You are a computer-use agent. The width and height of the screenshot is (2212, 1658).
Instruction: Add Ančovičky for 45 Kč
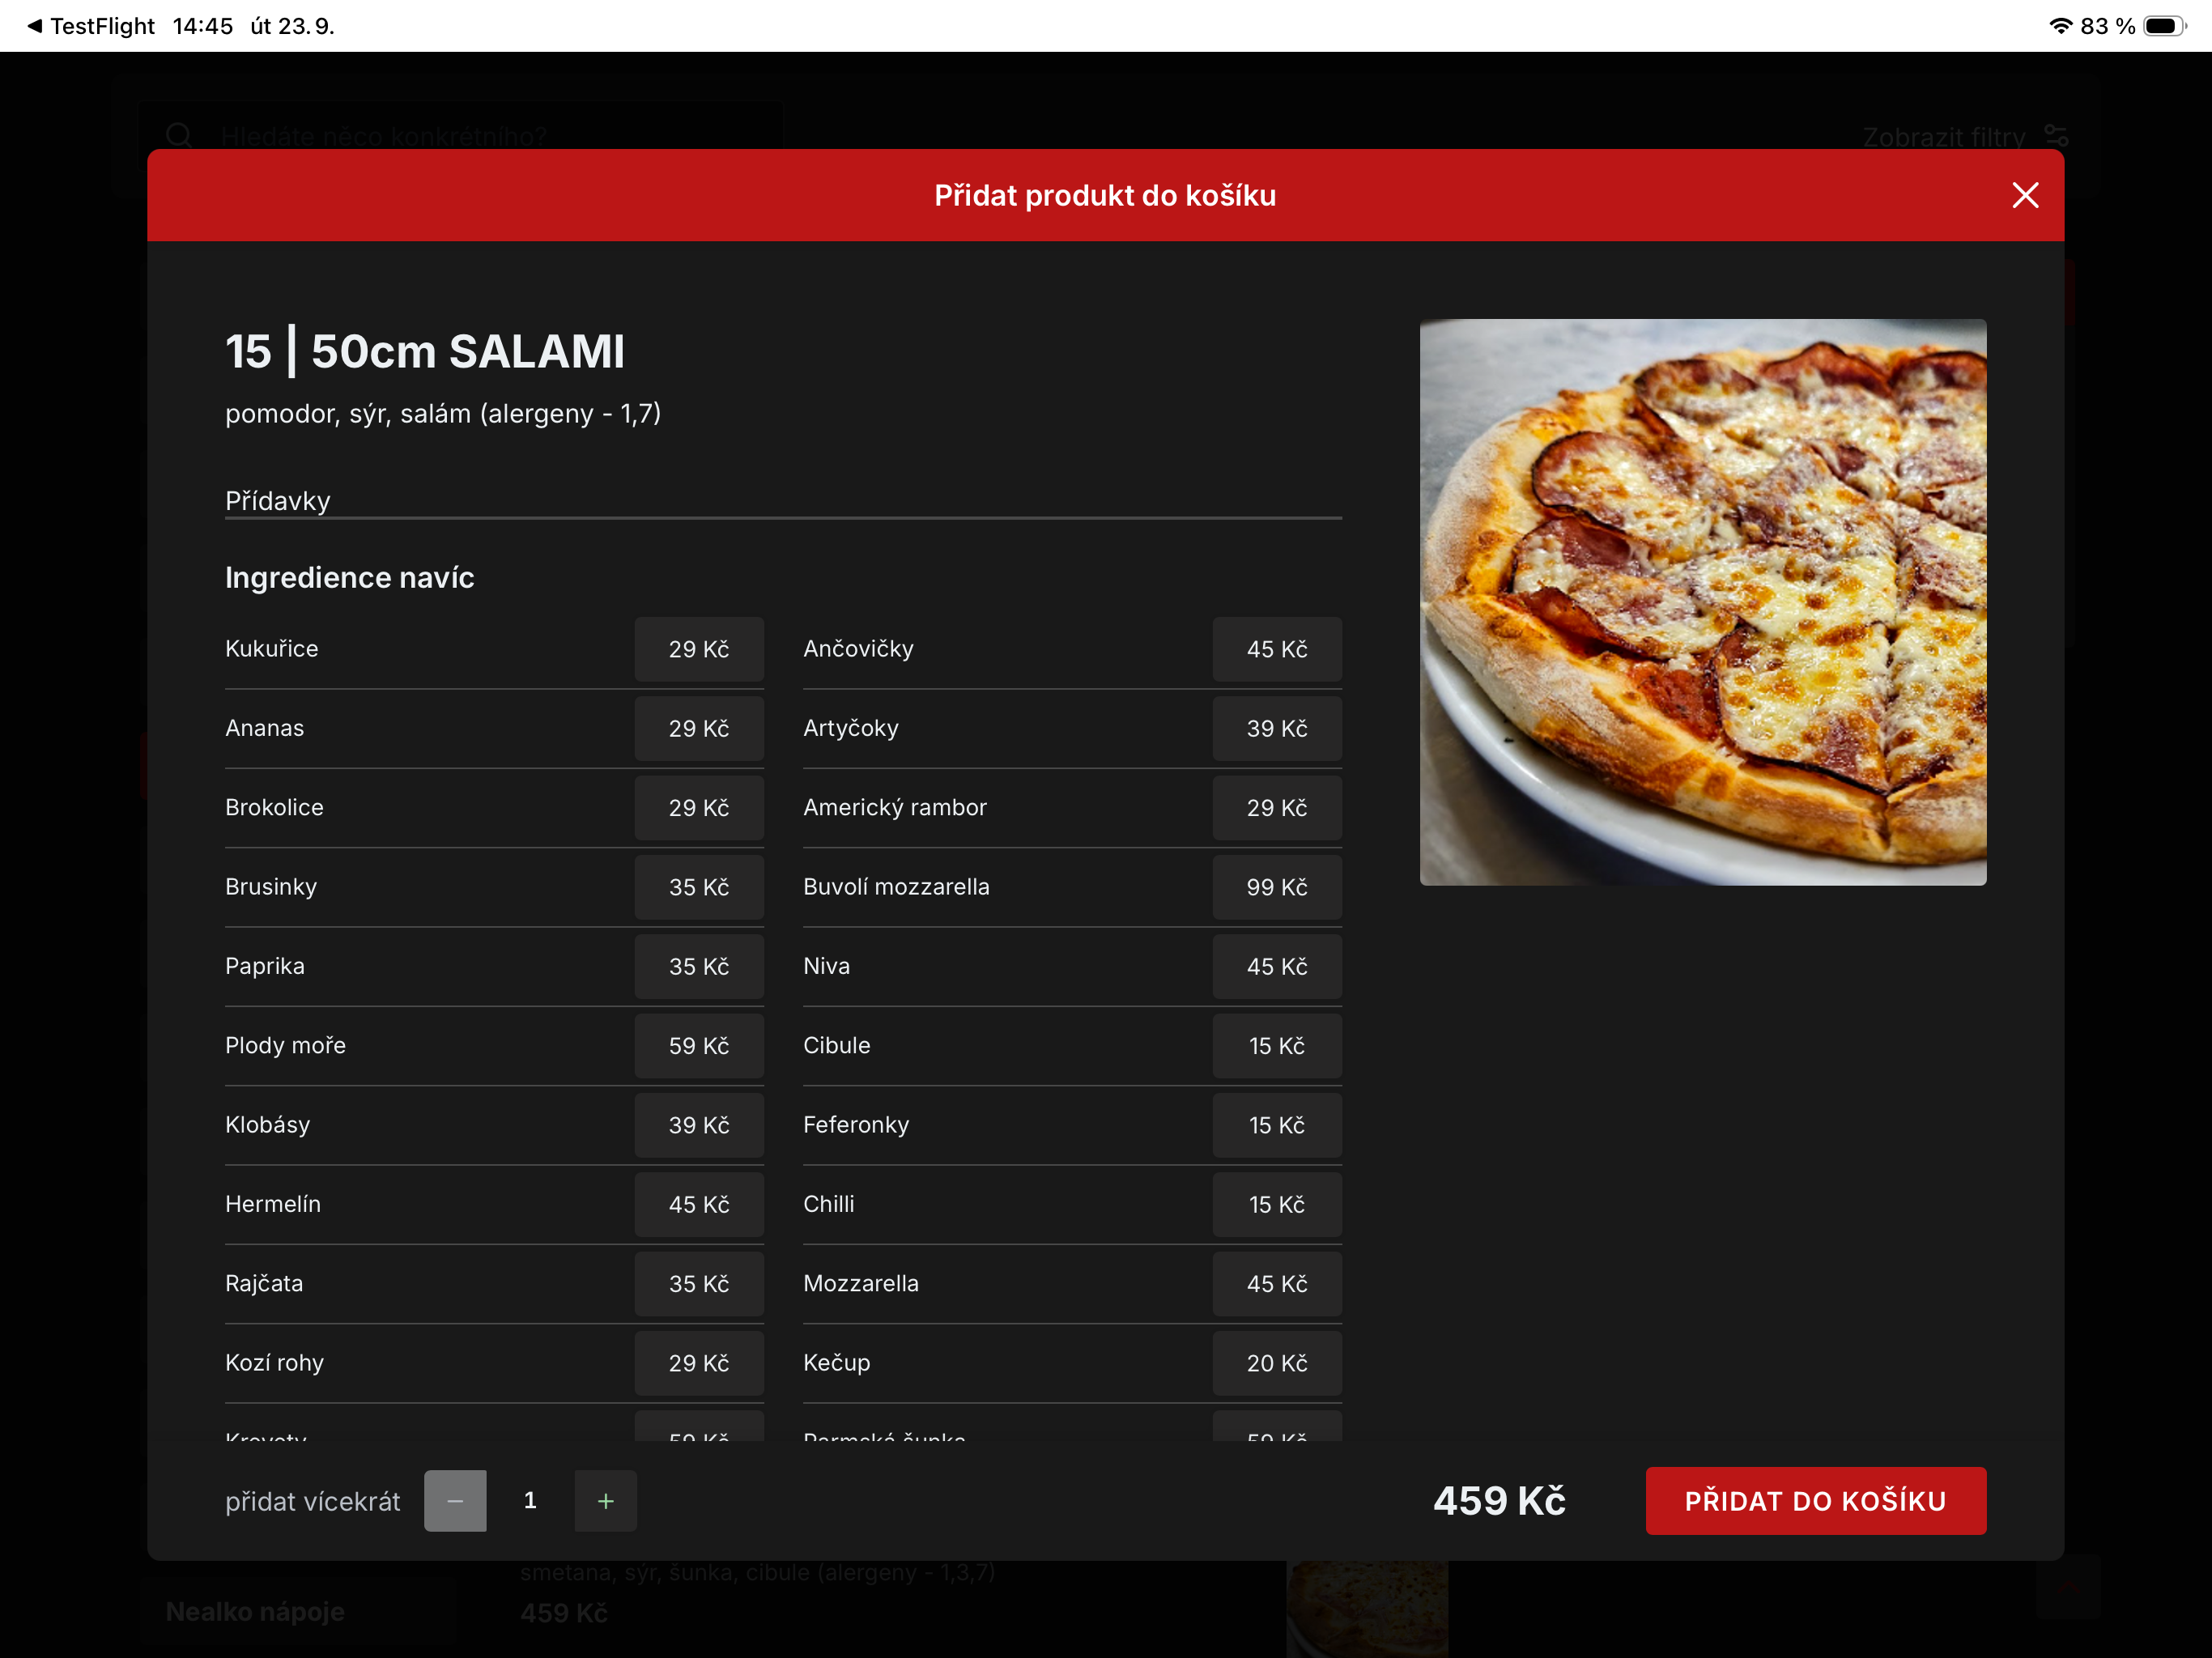1277,649
